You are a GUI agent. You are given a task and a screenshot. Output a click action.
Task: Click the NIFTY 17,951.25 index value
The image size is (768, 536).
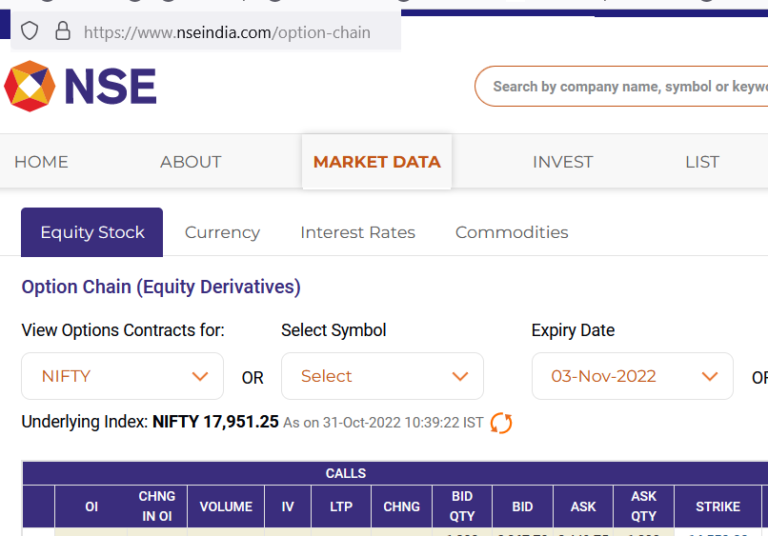(216, 422)
